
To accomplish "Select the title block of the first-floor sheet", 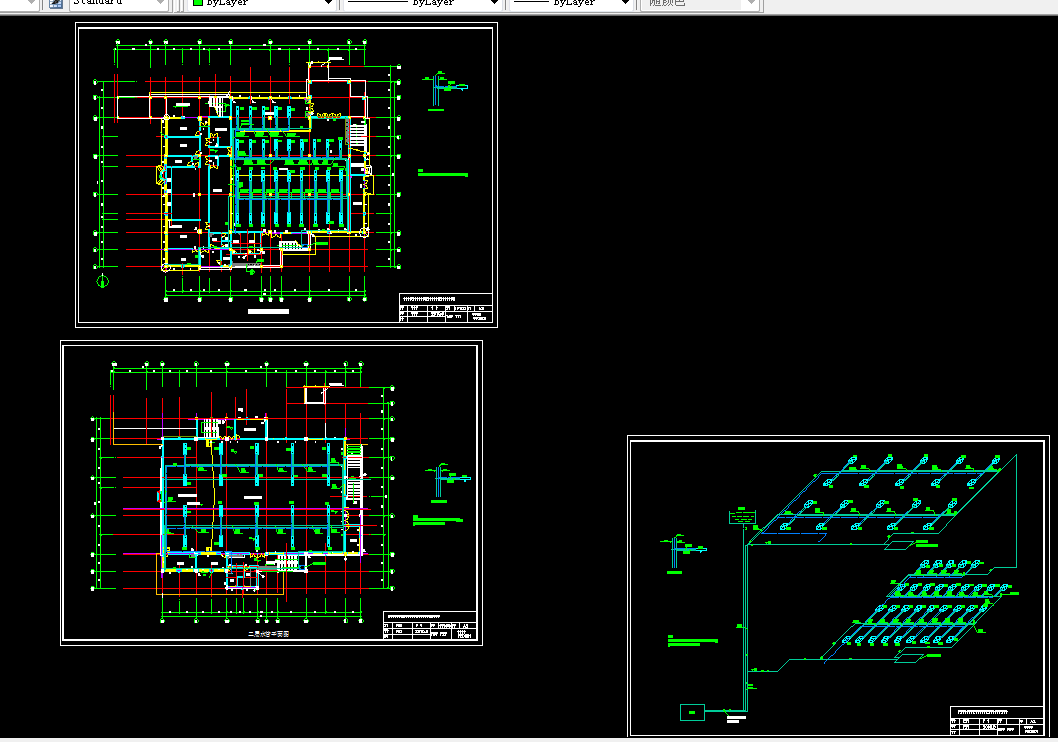I will [445, 308].
